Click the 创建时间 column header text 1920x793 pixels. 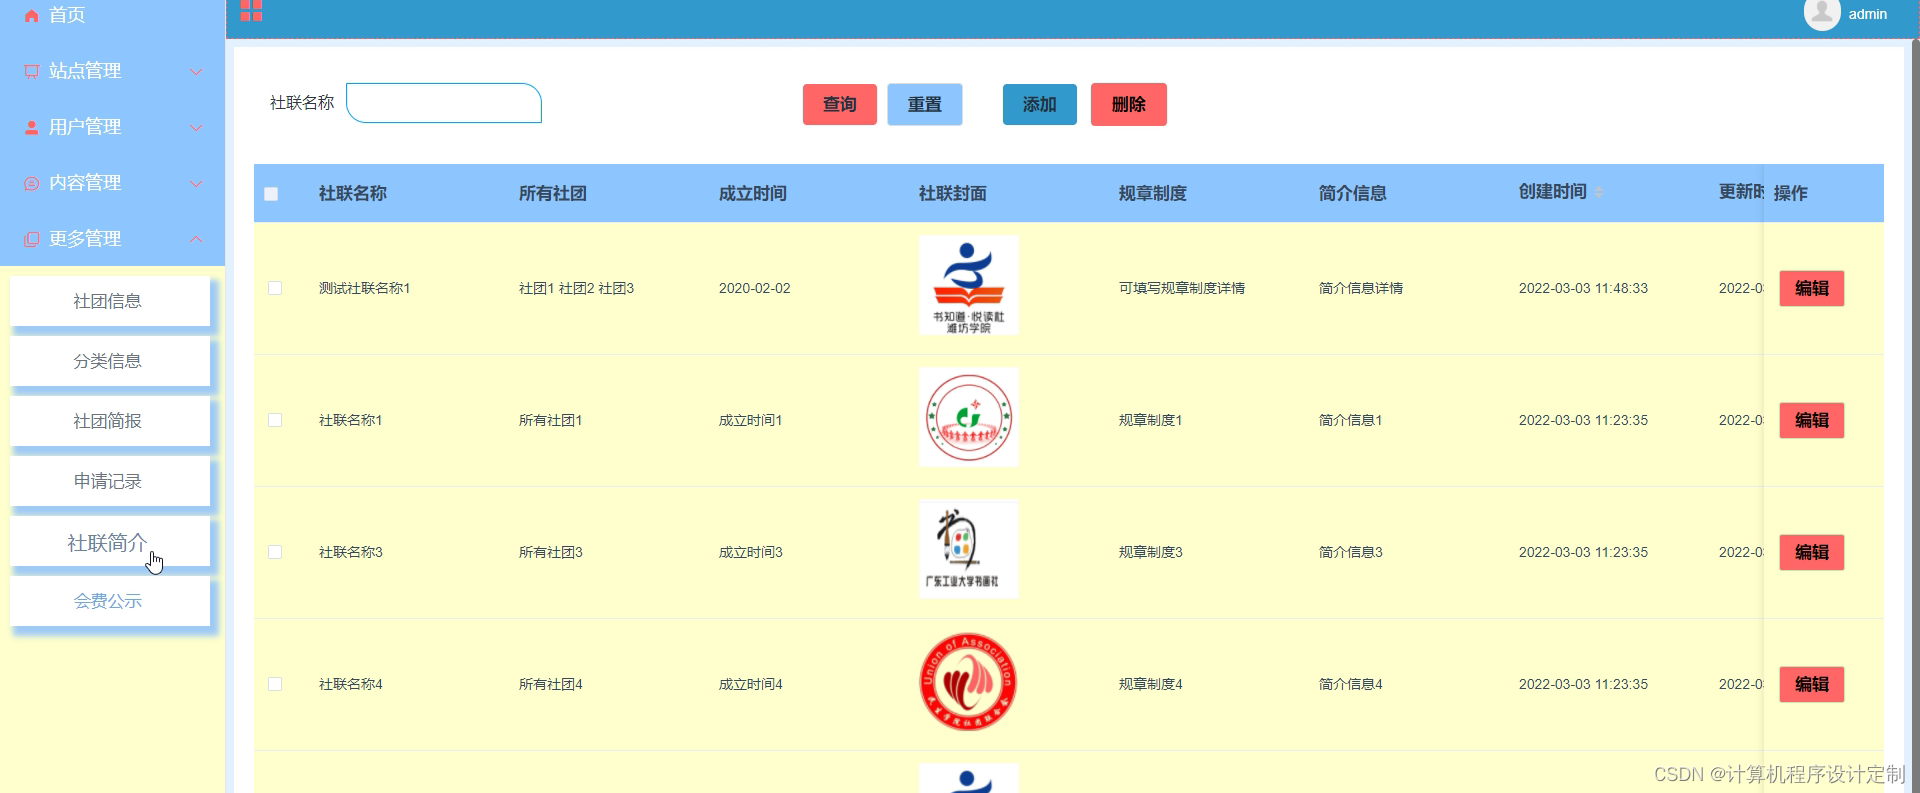tap(1553, 192)
